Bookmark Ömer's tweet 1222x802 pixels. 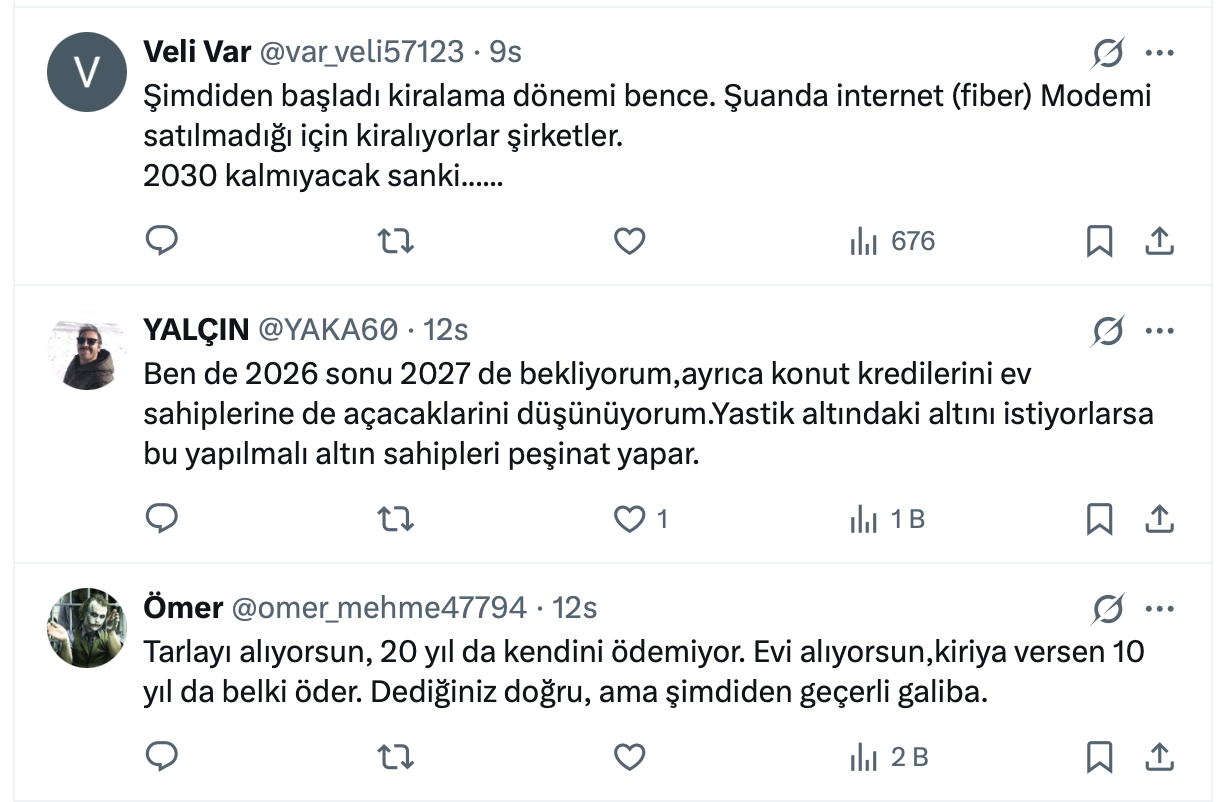(1099, 758)
